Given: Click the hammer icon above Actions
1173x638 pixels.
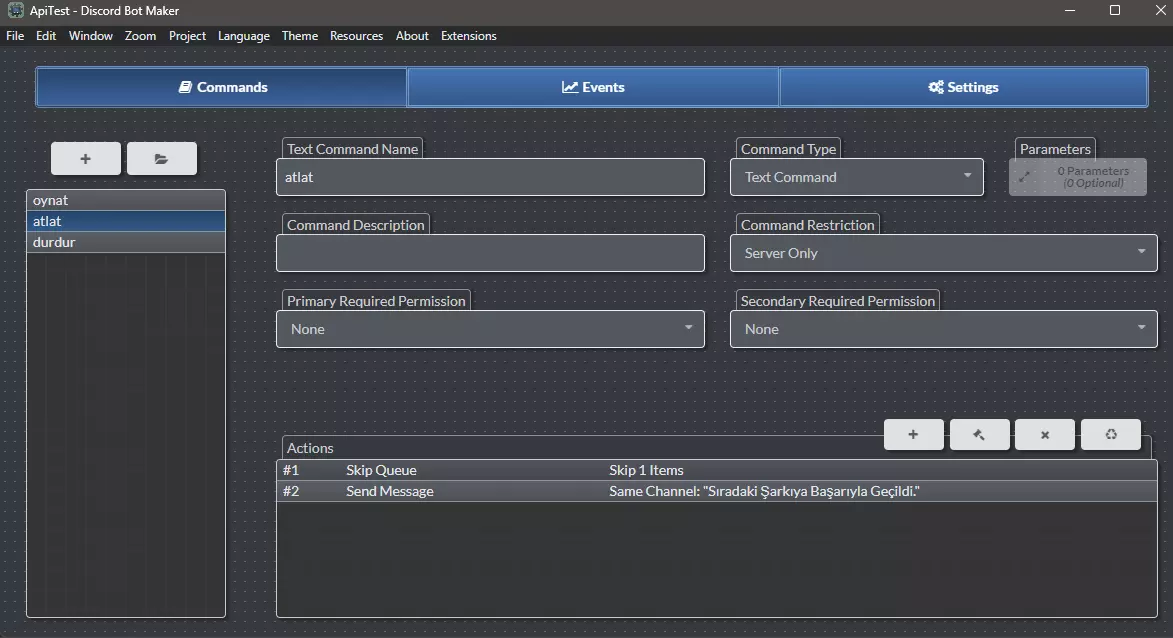Looking at the screenshot, I should pos(979,435).
